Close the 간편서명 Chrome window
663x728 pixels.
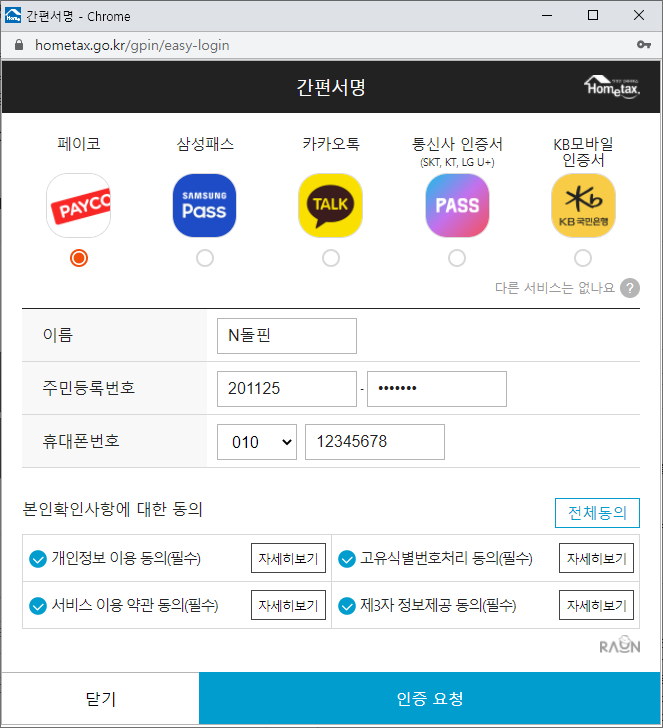click(x=639, y=15)
